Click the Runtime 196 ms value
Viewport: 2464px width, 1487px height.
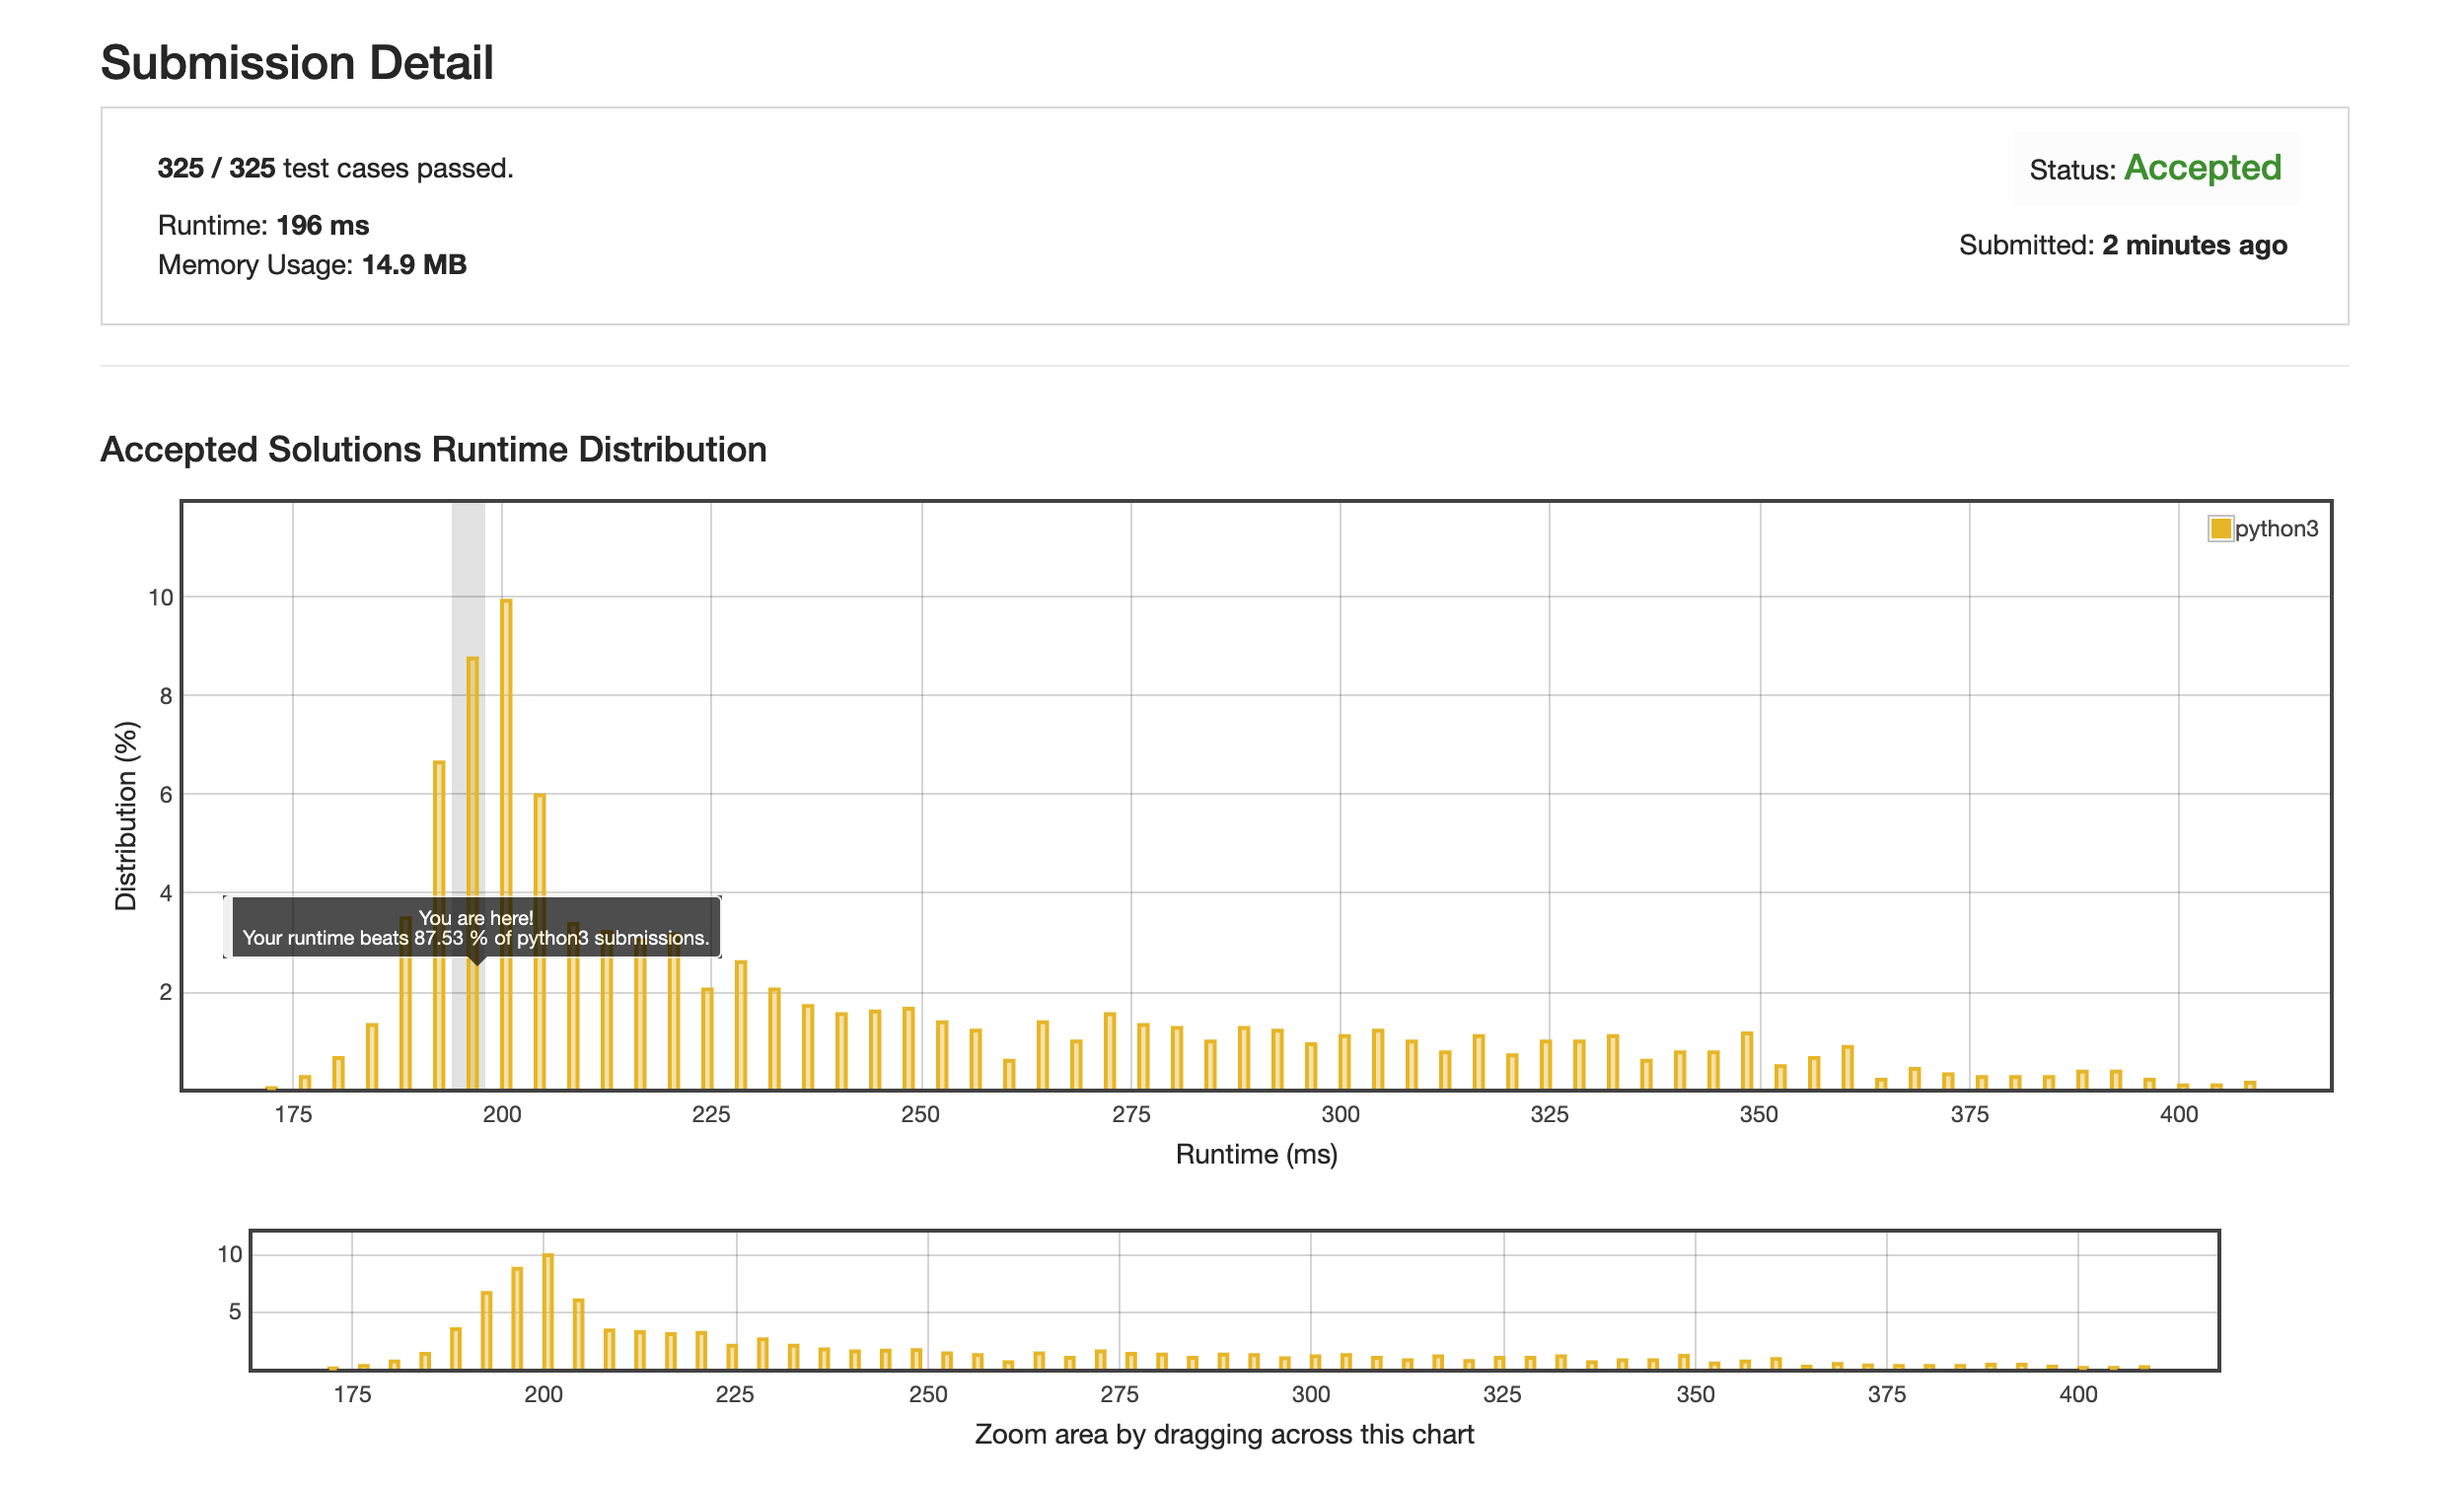click(322, 226)
